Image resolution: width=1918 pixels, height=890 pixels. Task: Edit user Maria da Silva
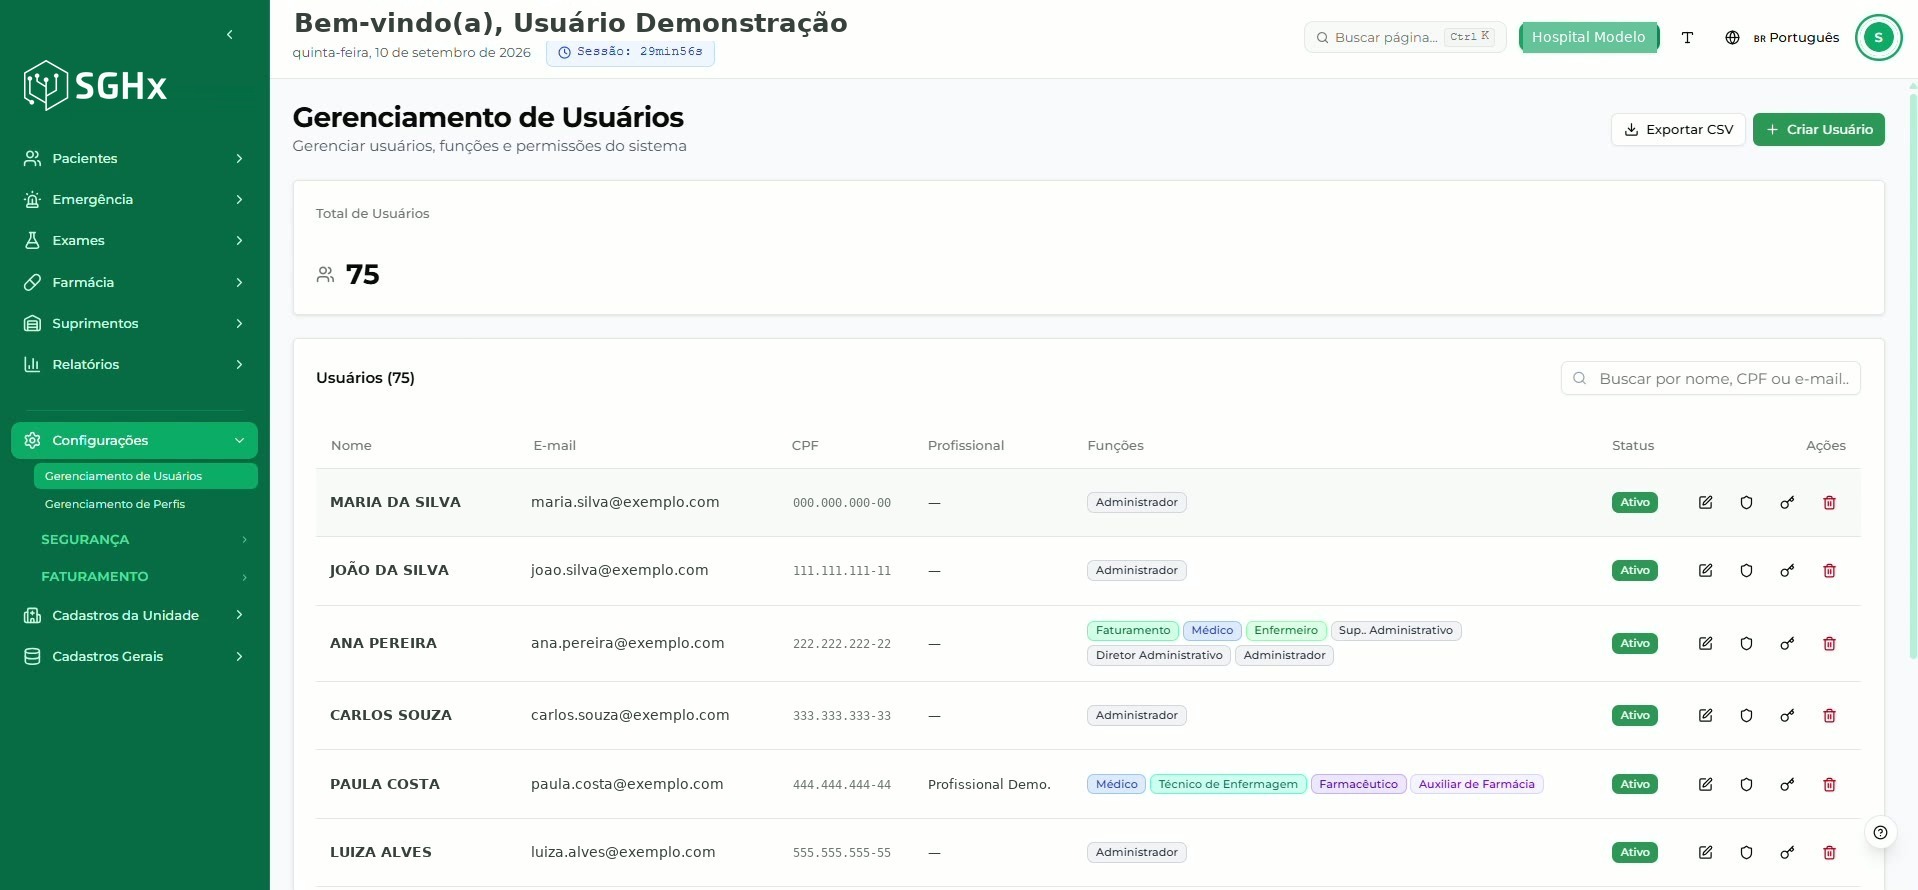(1705, 502)
